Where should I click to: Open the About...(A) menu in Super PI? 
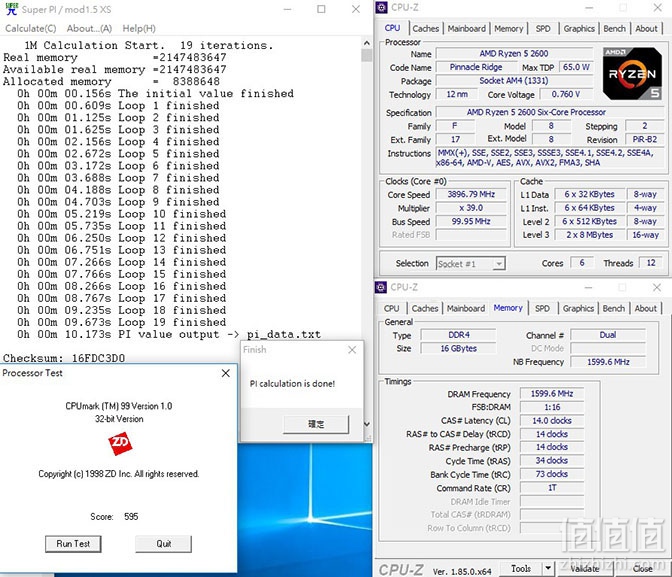[x=89, y=28]
